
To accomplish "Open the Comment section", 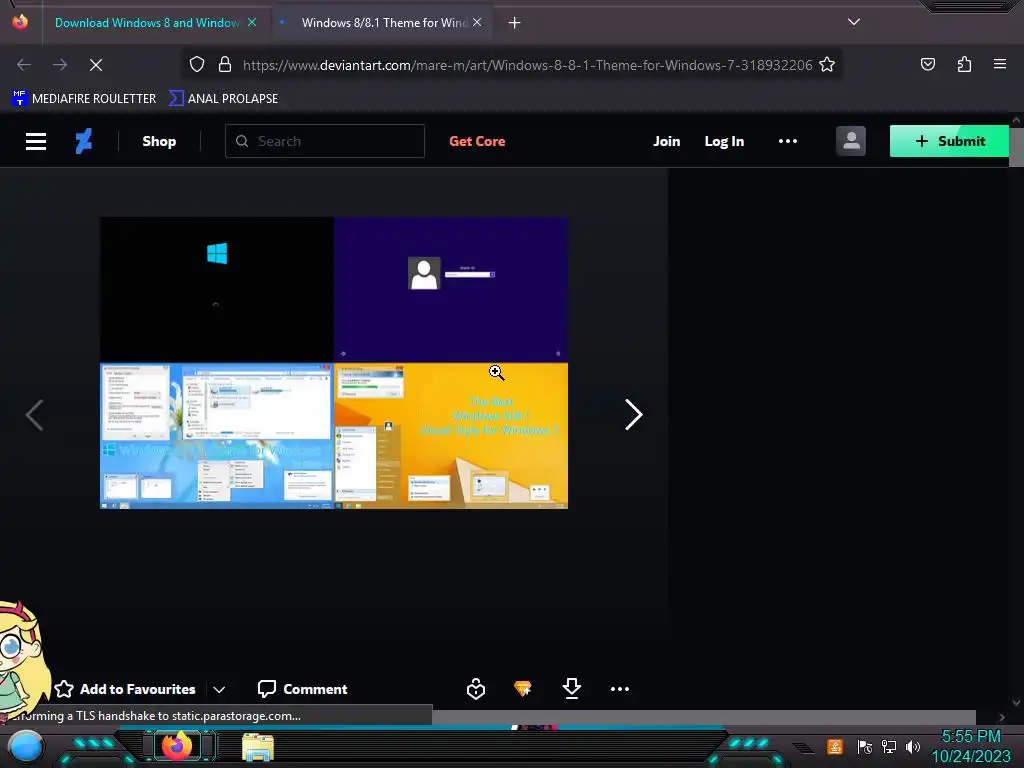I will (x=302, y=689).
